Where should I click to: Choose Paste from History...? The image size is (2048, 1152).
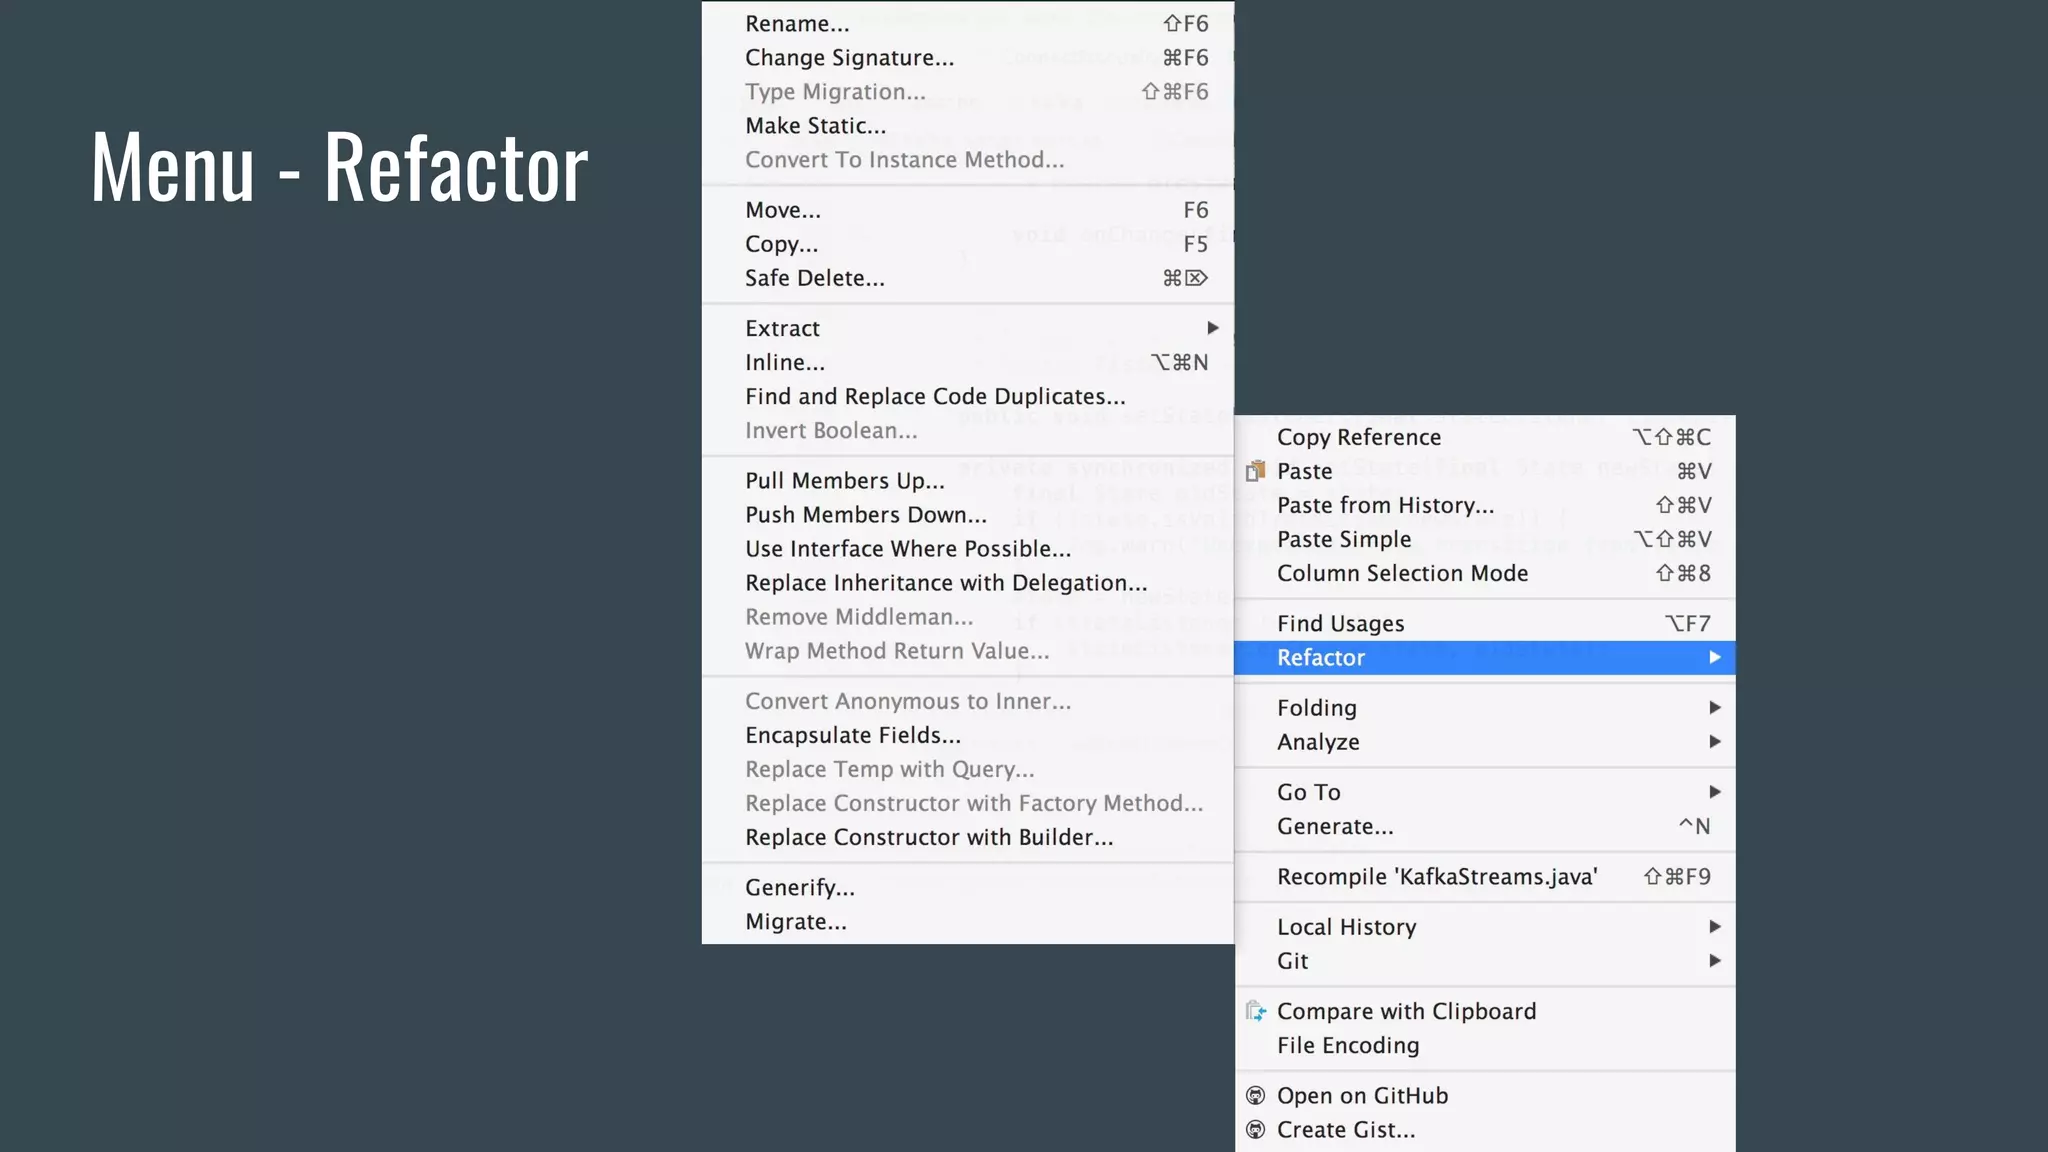[1485, 505]
